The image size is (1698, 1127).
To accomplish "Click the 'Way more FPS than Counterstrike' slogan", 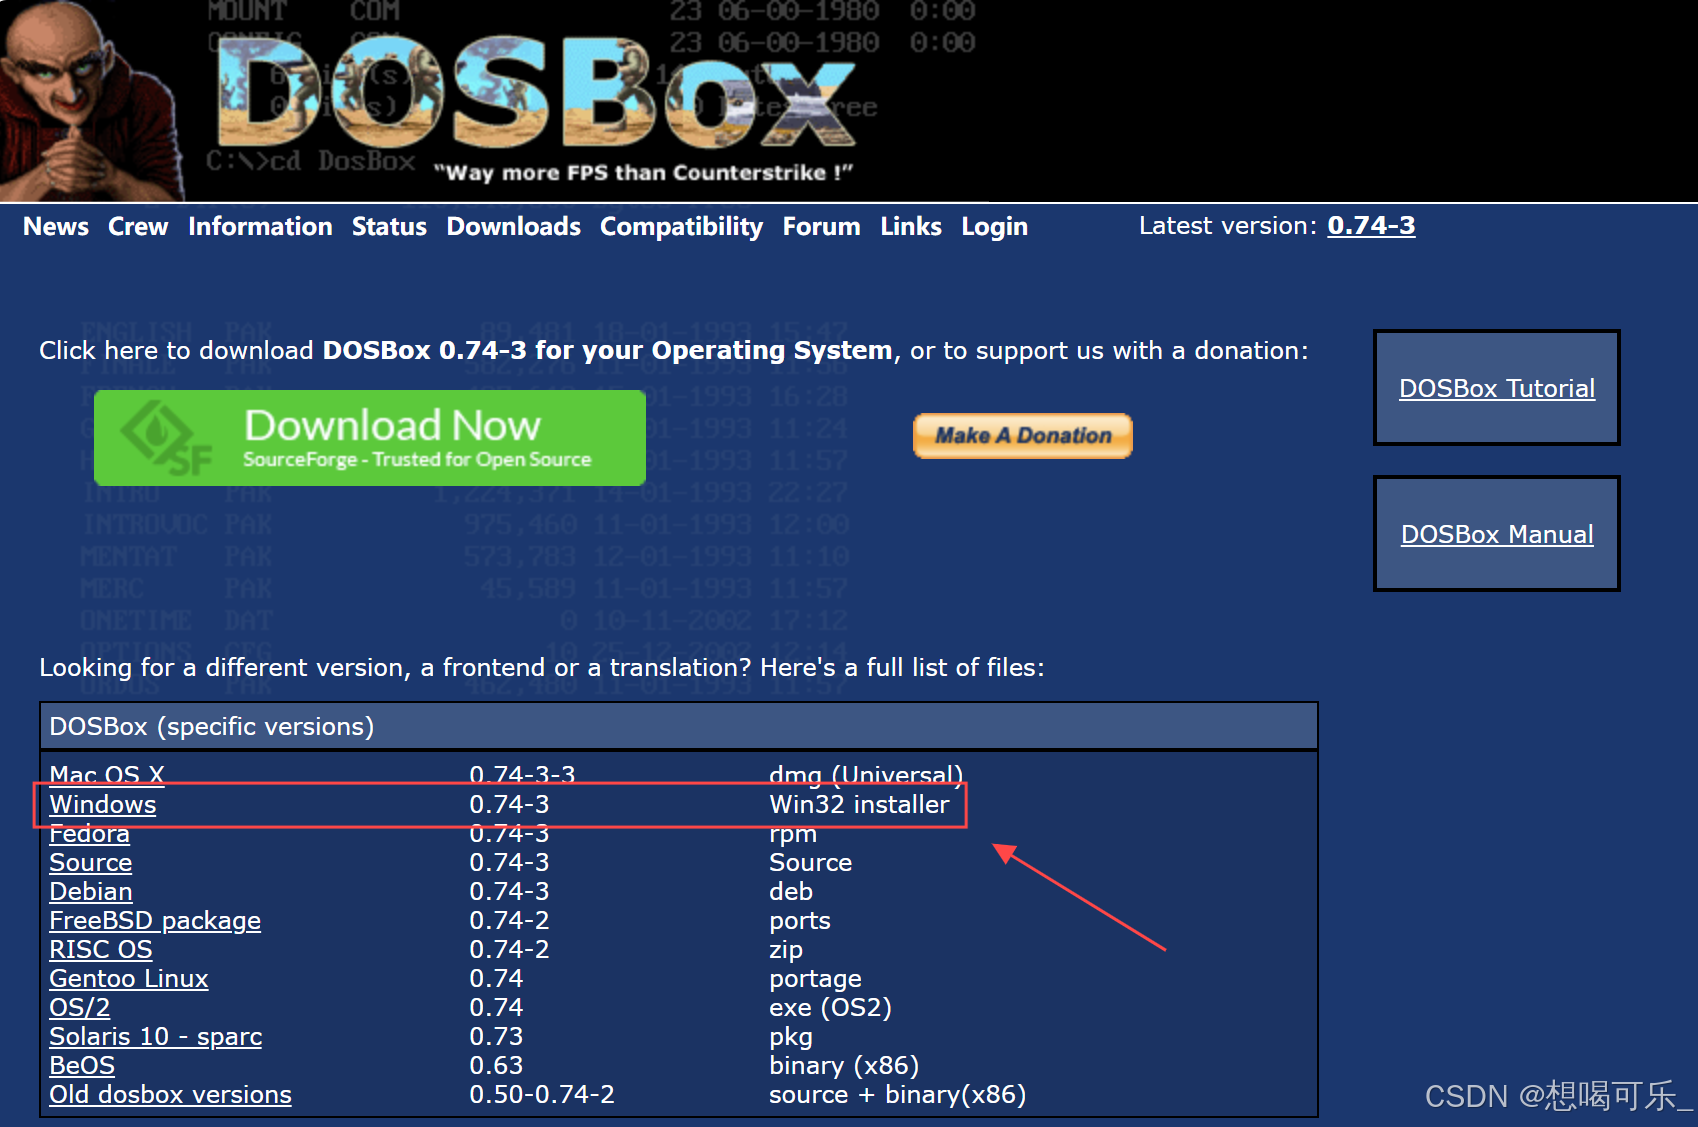I will coord(643,172).
